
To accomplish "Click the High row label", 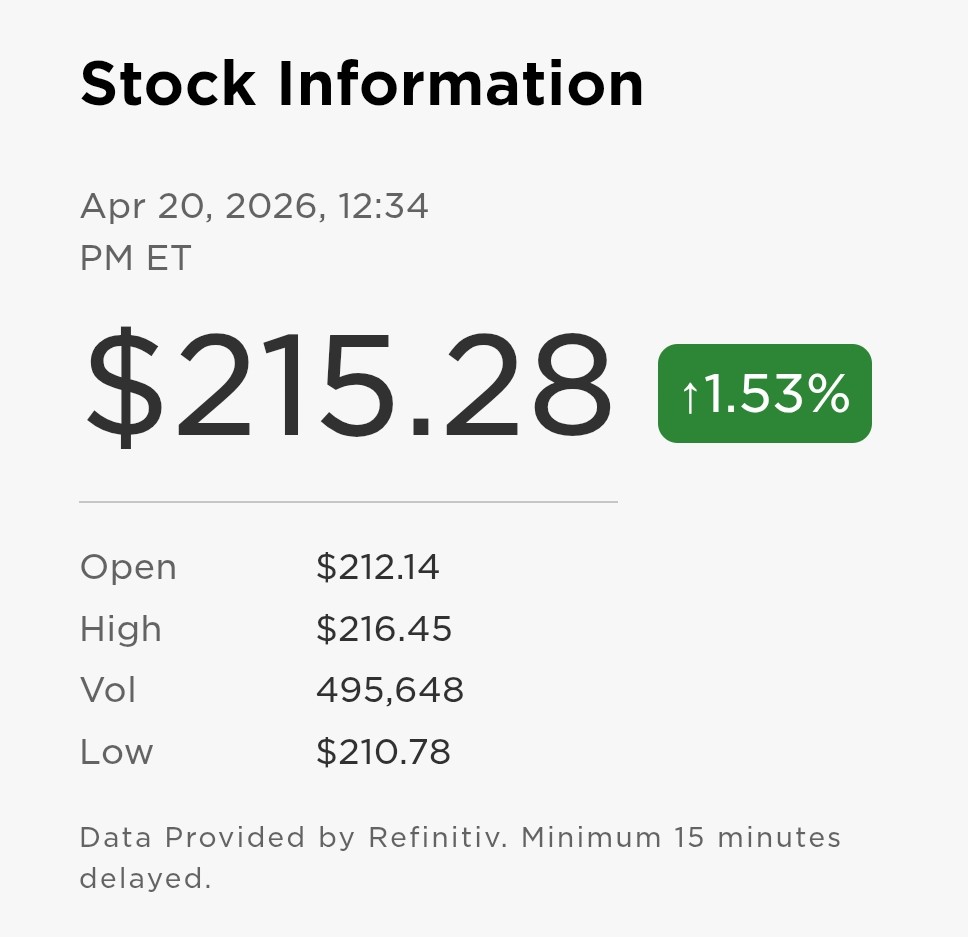I will pyautogui.click(x=120, y=629).
